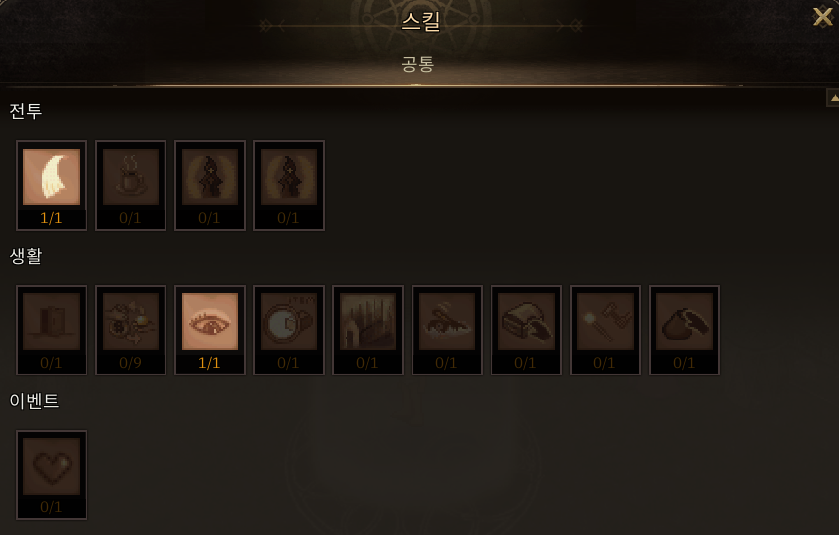The image size is (839, 535).
Task: Open the 0/9 flowers and potion skill
Action: click(x=131, y=330)
